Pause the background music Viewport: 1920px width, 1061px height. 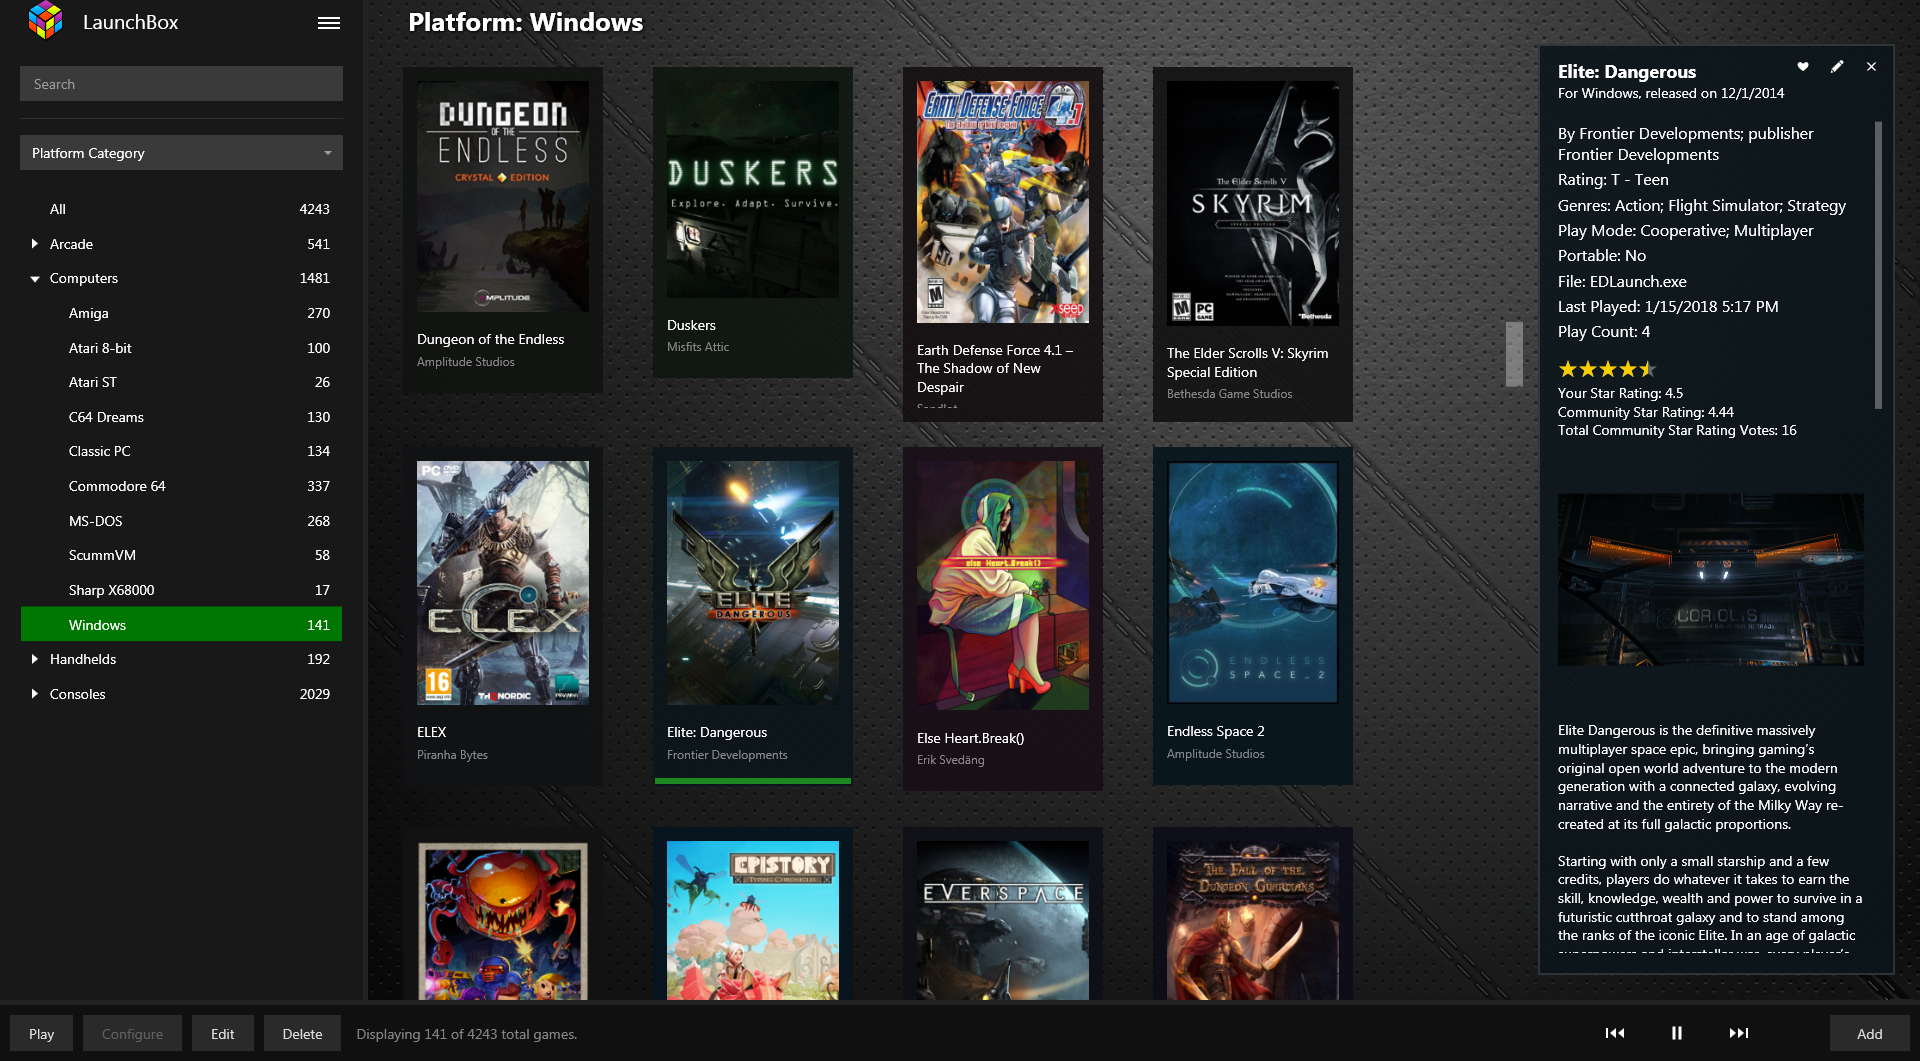[1677, 1033]
